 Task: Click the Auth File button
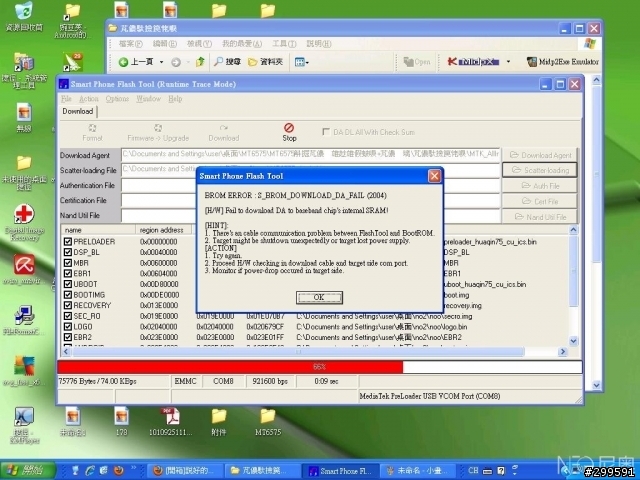click(540, 186)
